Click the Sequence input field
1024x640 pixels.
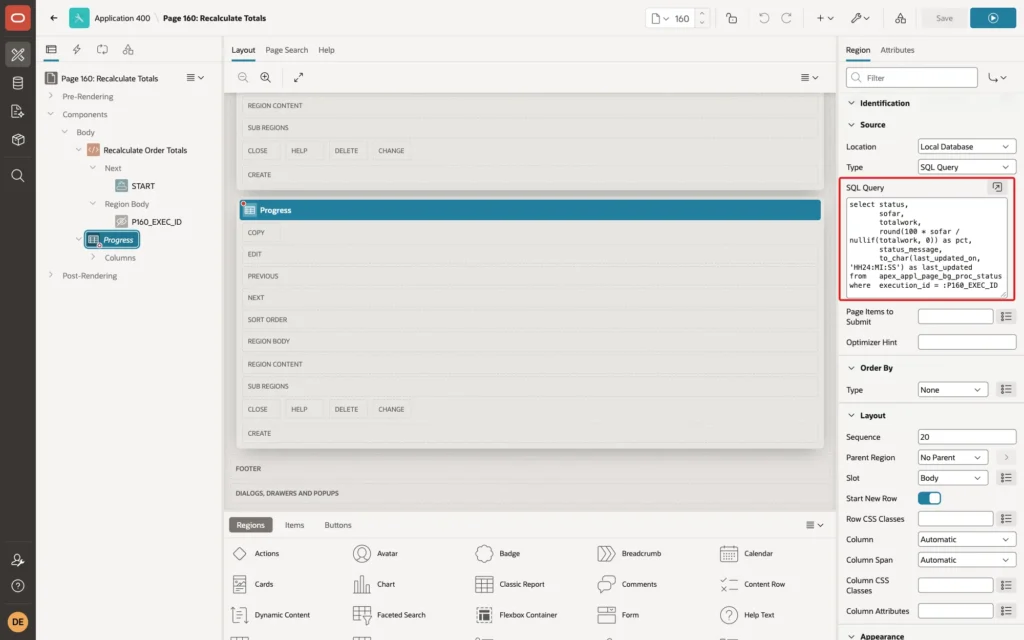[x=966, y=437]
